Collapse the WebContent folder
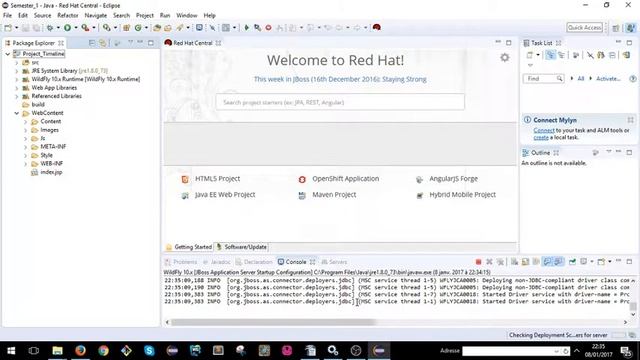The image size is (640, 360). pyautogui.click(x=17, y=113)
